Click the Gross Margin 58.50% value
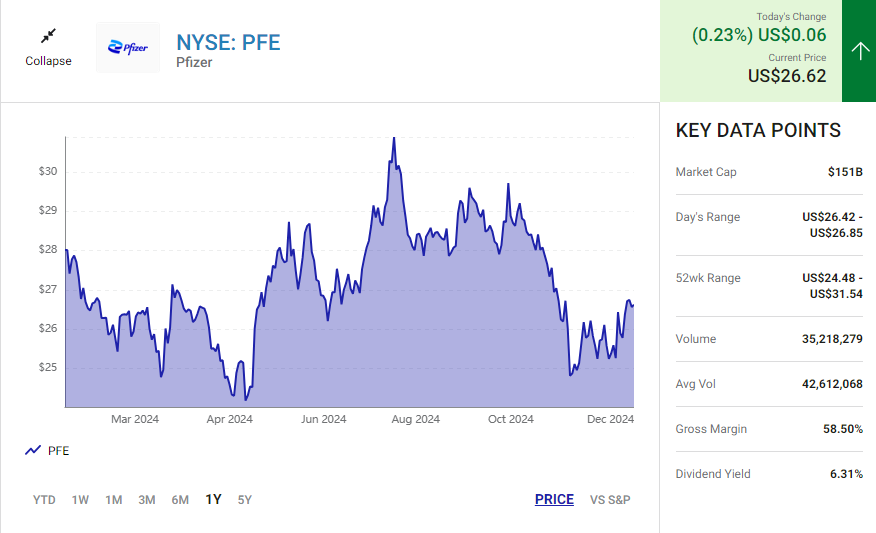 842,429
